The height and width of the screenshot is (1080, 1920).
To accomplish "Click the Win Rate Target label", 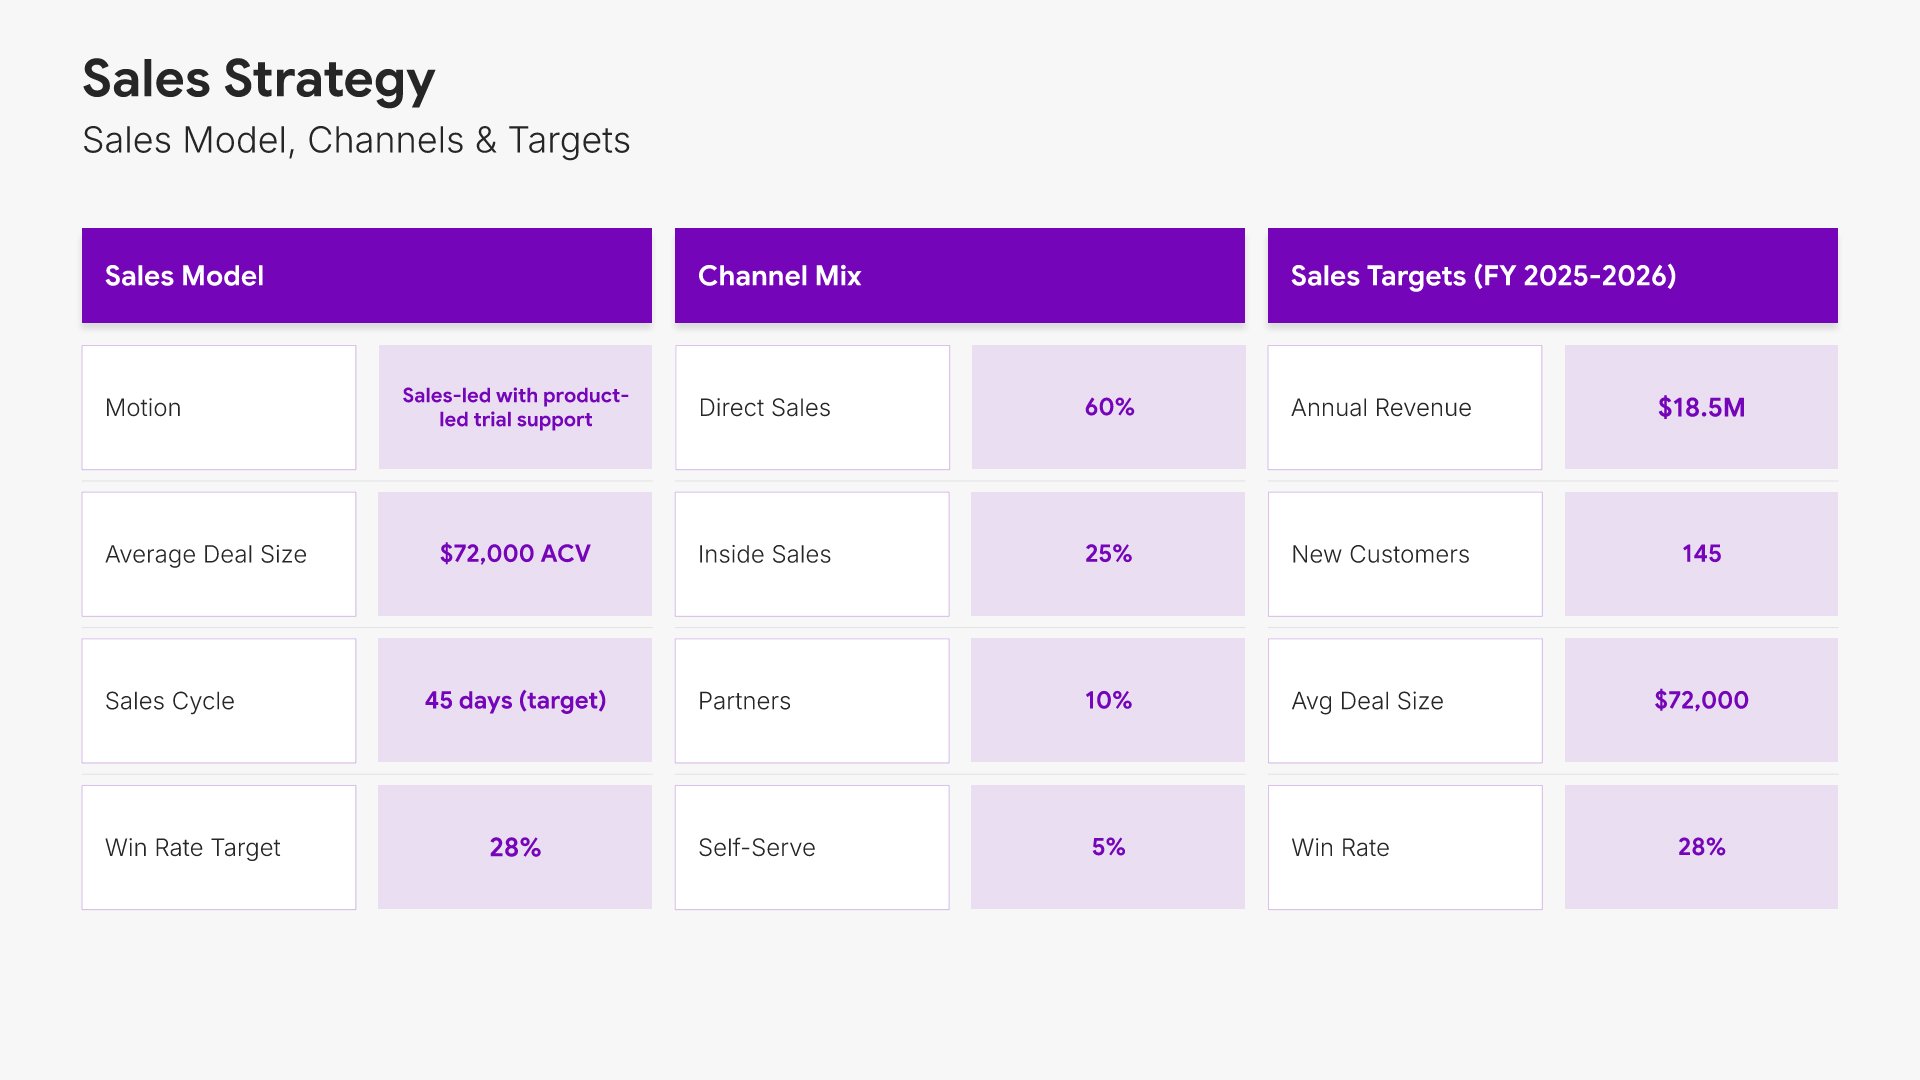I will coord(218,847).
